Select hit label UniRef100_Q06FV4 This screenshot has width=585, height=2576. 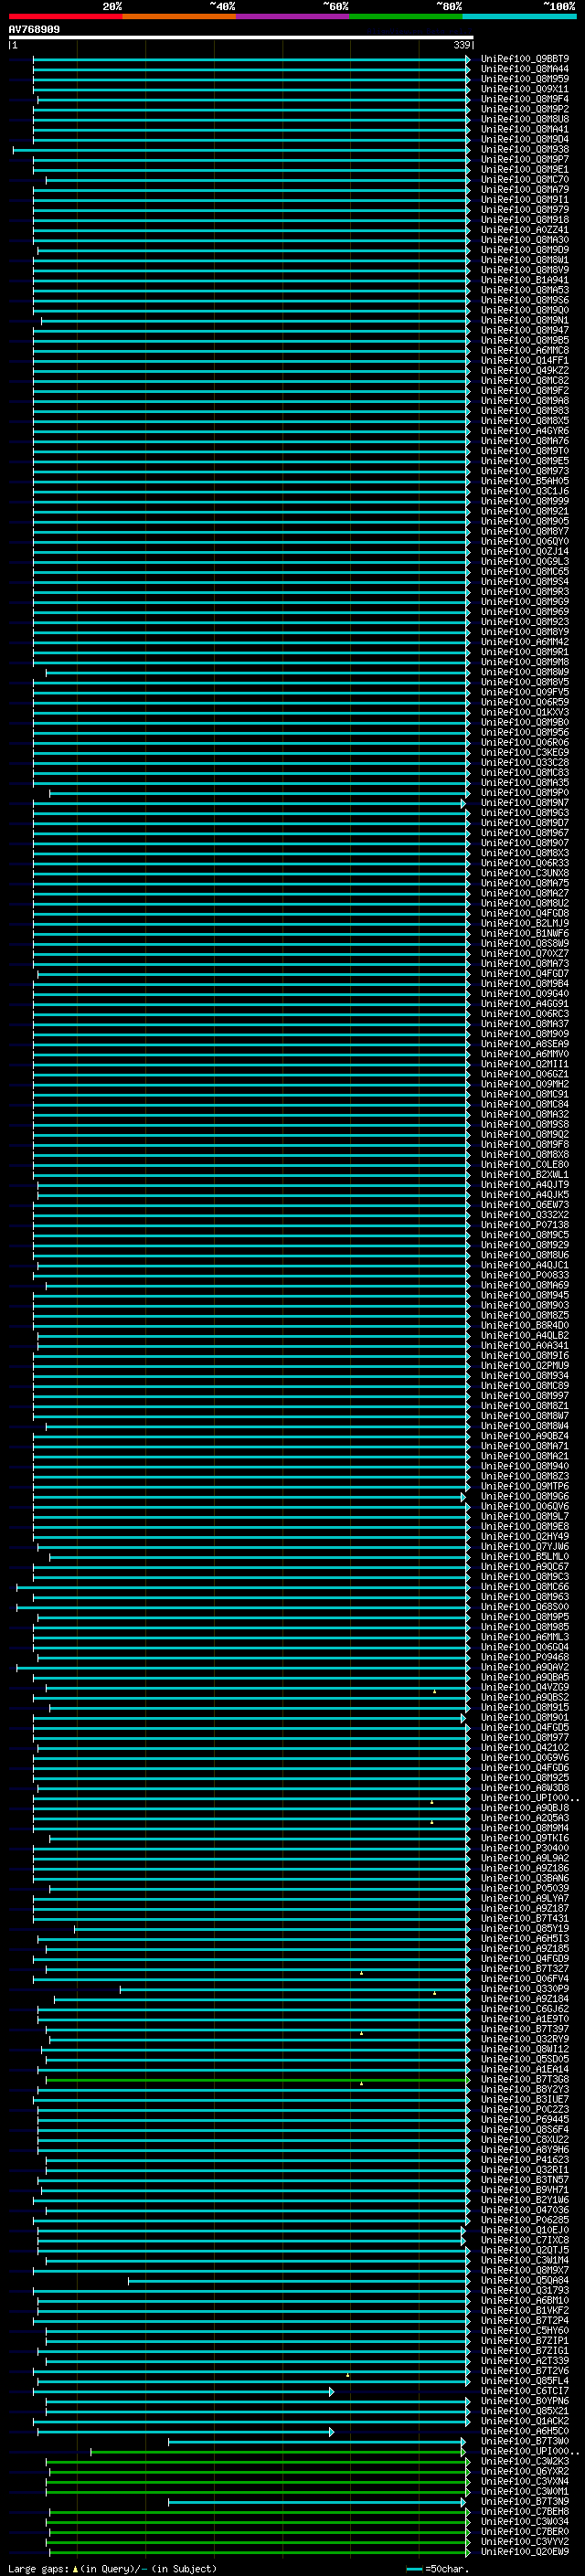coord(524,1980)
